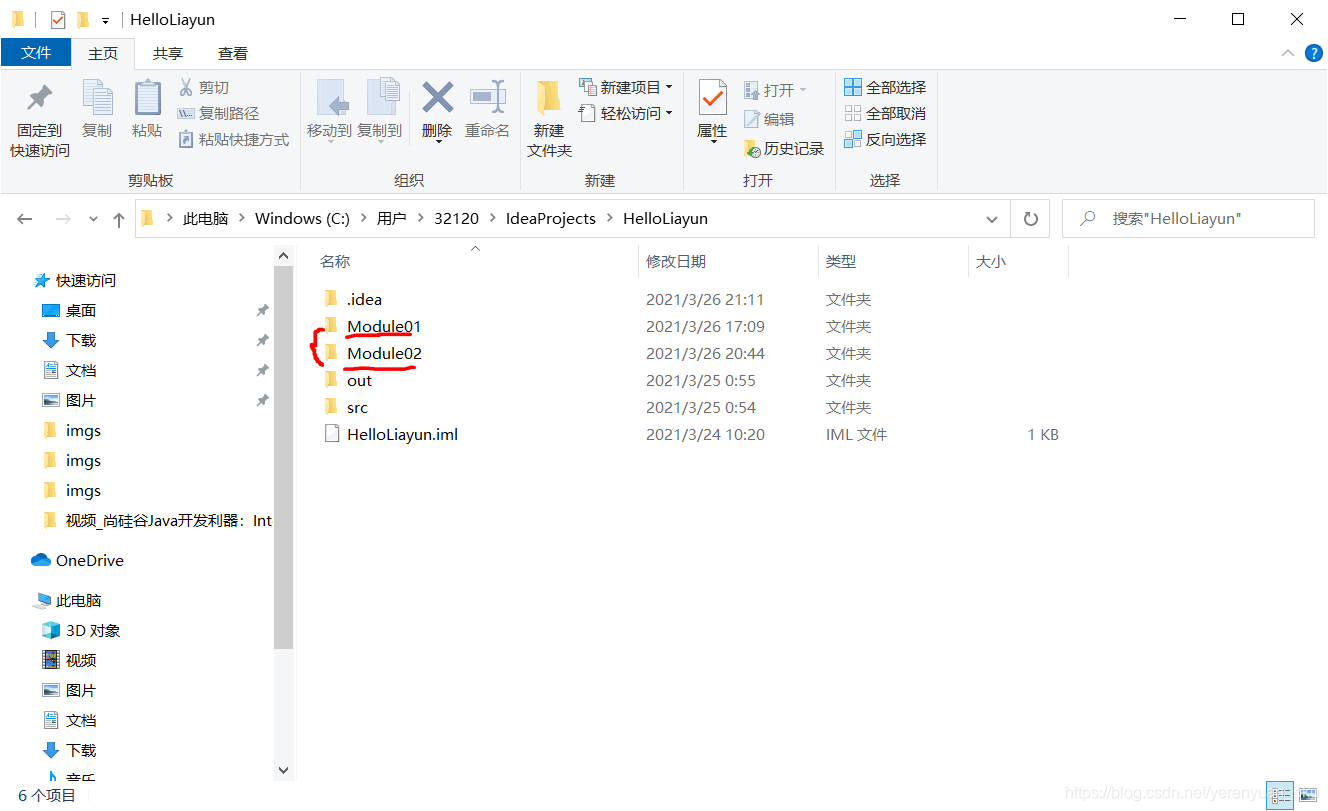
Task: Click New folder (新建文件夹) icon
Action: click(549, 98)
